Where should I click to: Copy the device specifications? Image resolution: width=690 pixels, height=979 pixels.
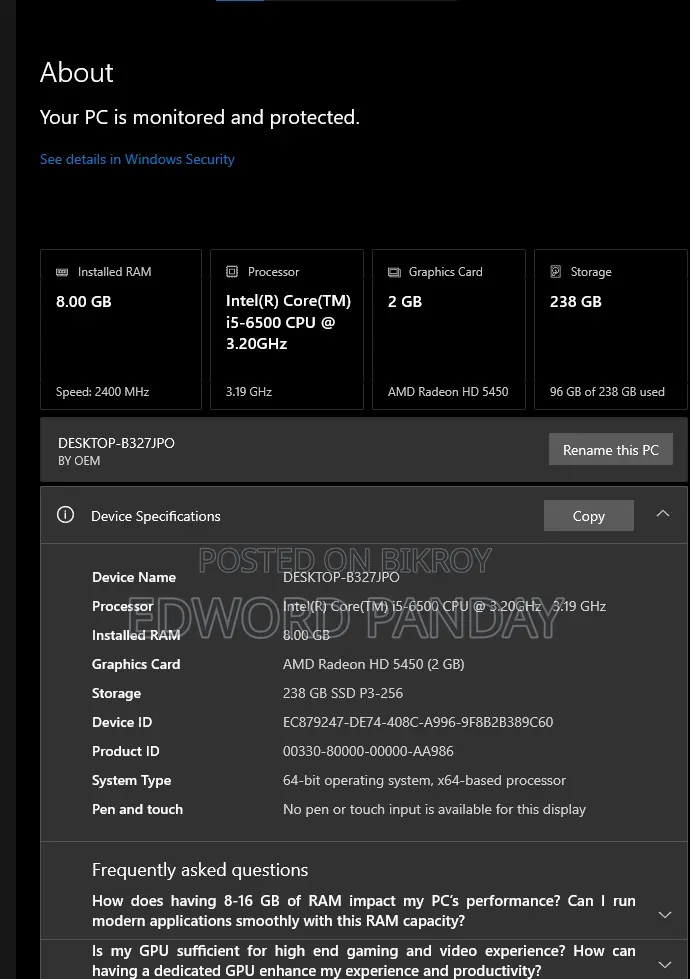pyautogui.click(x=589, y=516)
